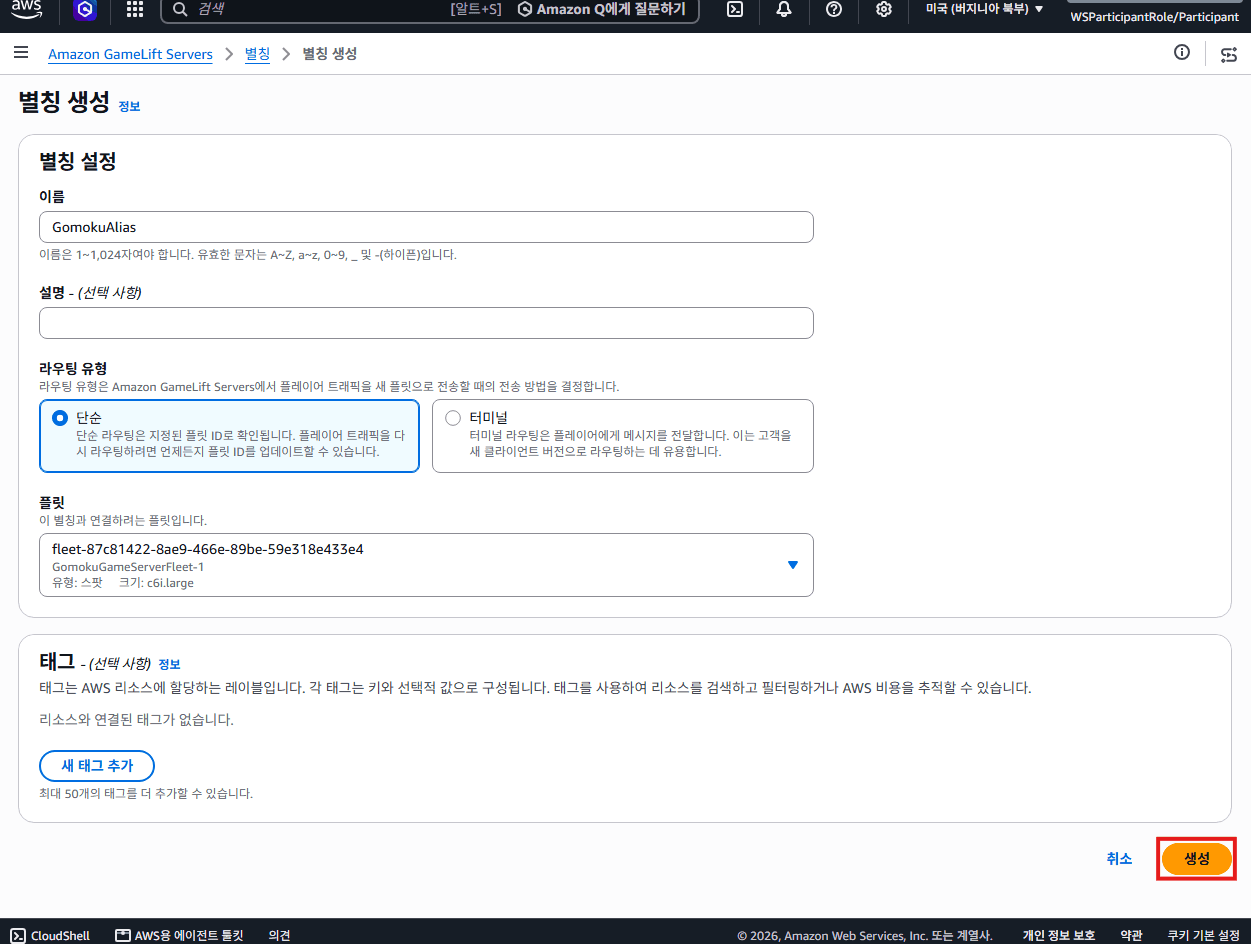
Task: Click the AWS logo home icon
Action: coord(27,9)
